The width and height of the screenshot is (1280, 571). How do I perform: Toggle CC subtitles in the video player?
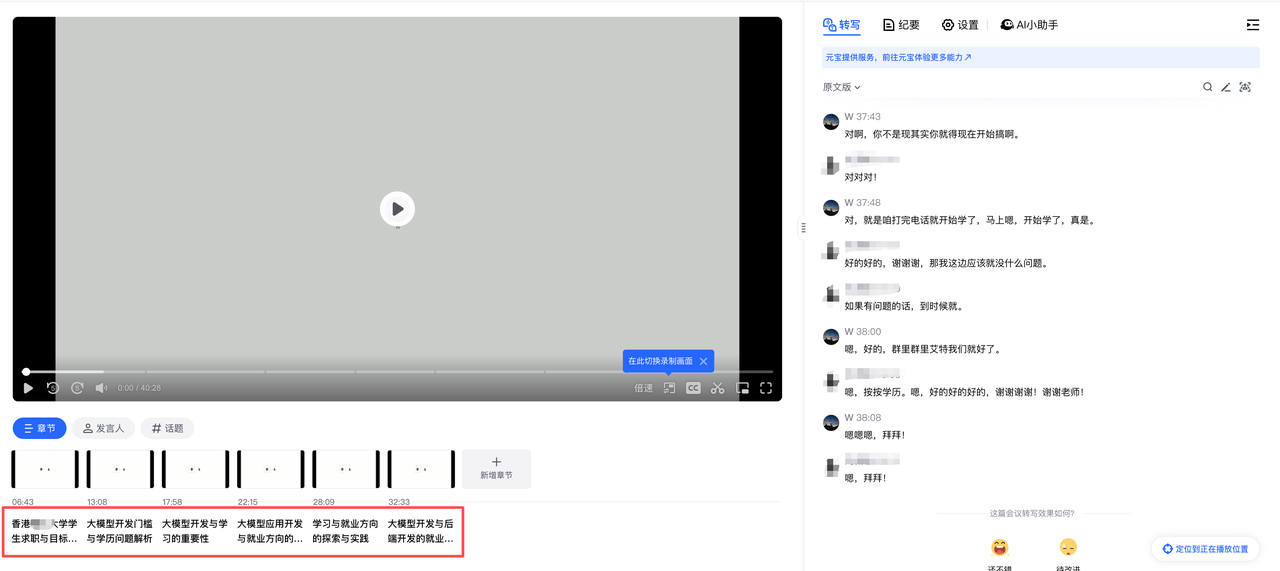click(693, 388)
